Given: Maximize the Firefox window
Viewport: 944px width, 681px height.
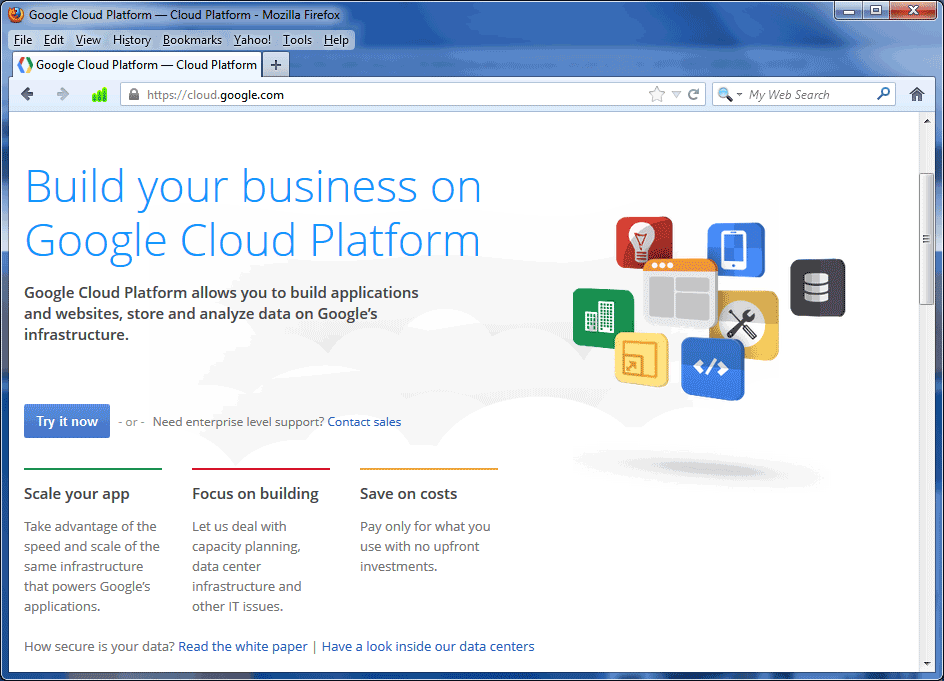Looking at the screenshot, I should coord(876,11).
